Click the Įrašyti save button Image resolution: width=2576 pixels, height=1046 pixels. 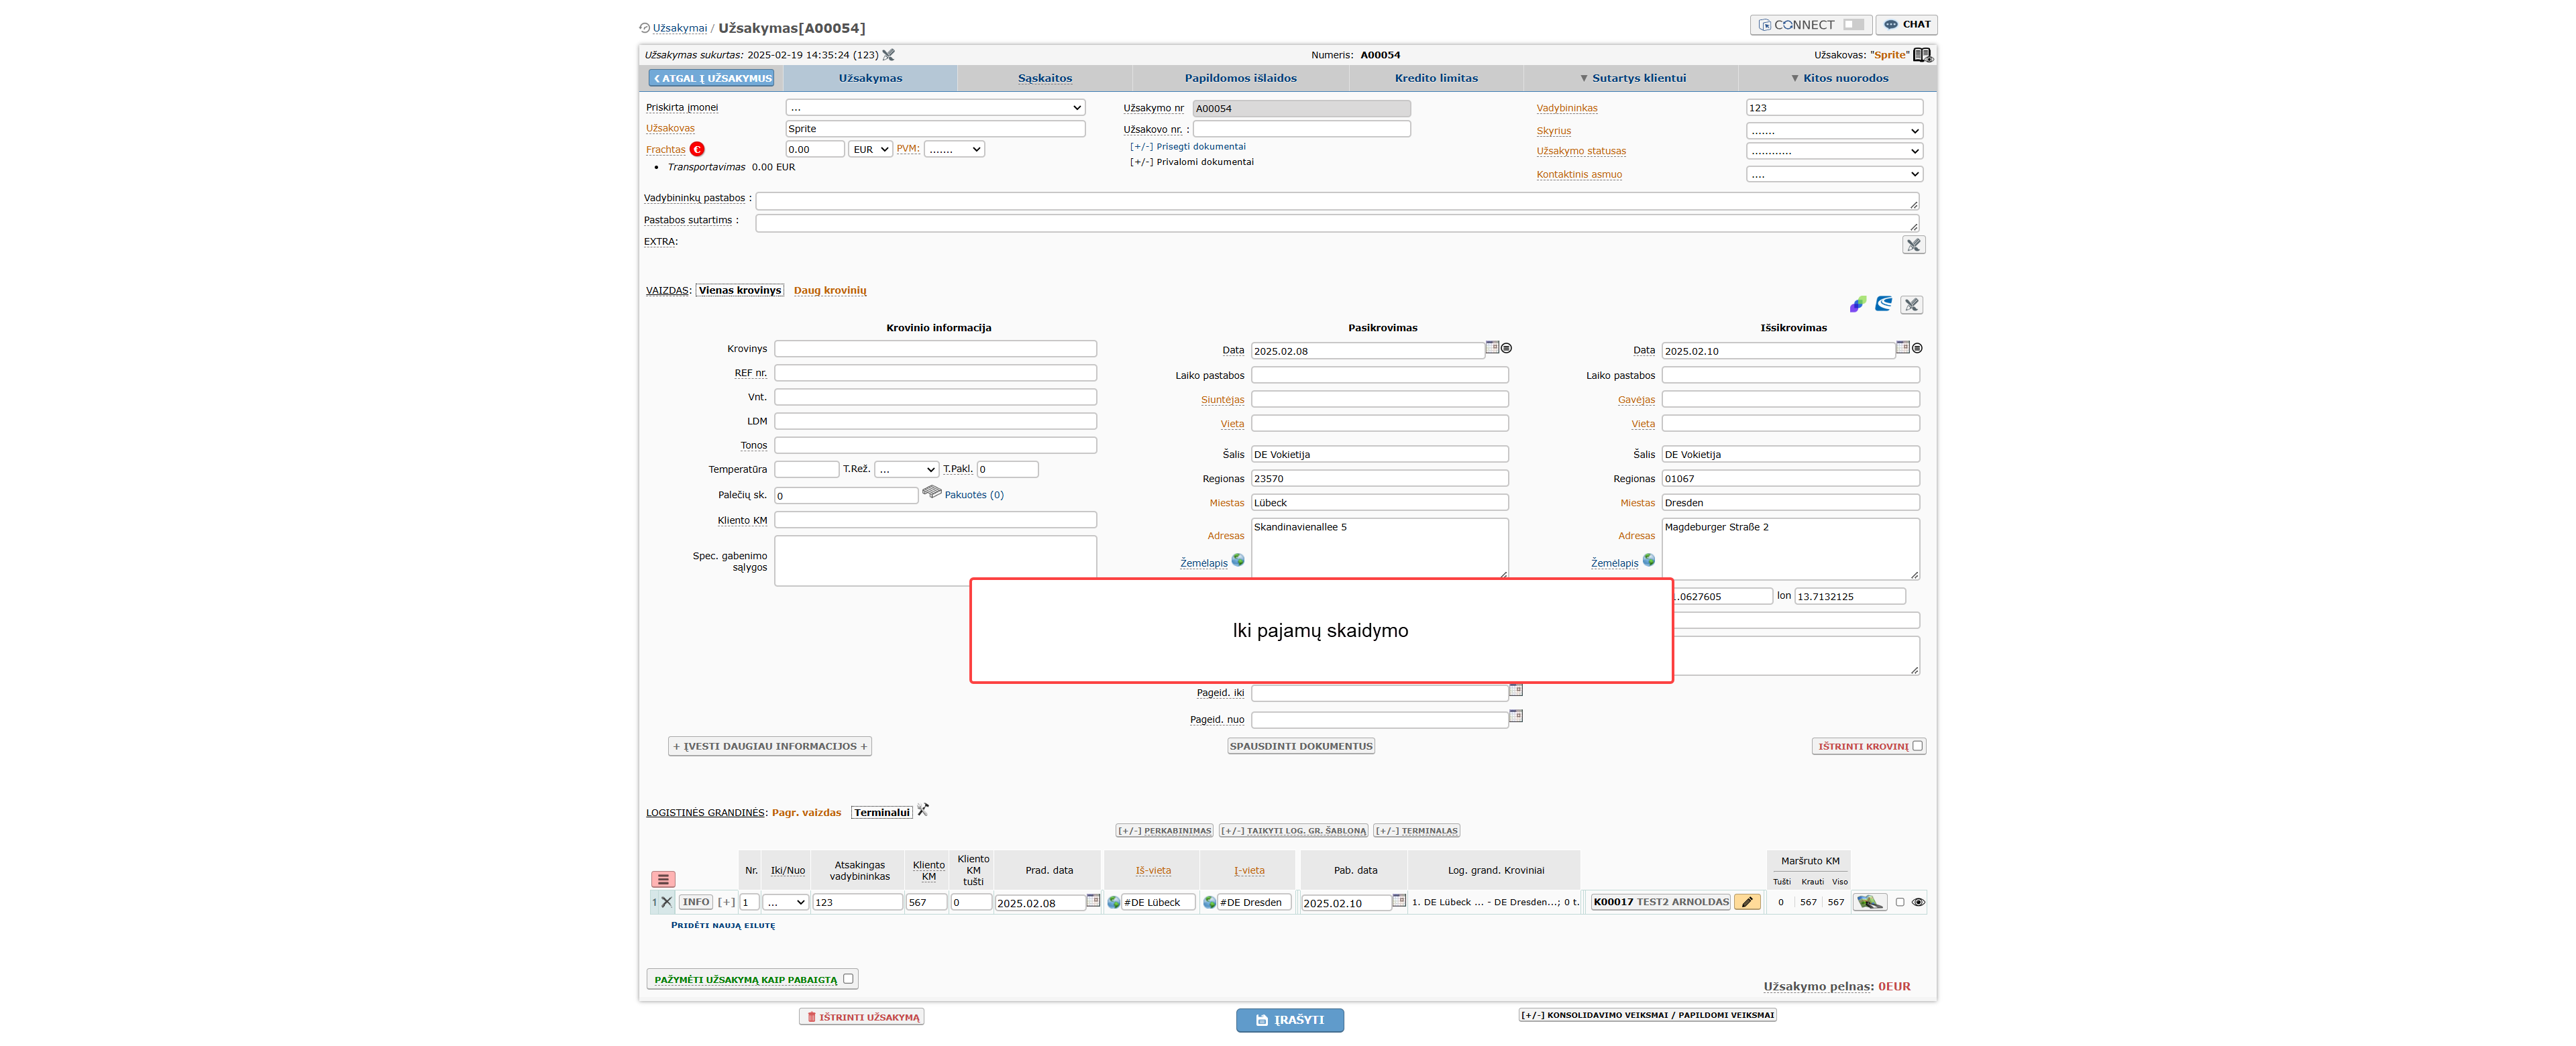1290,1020
